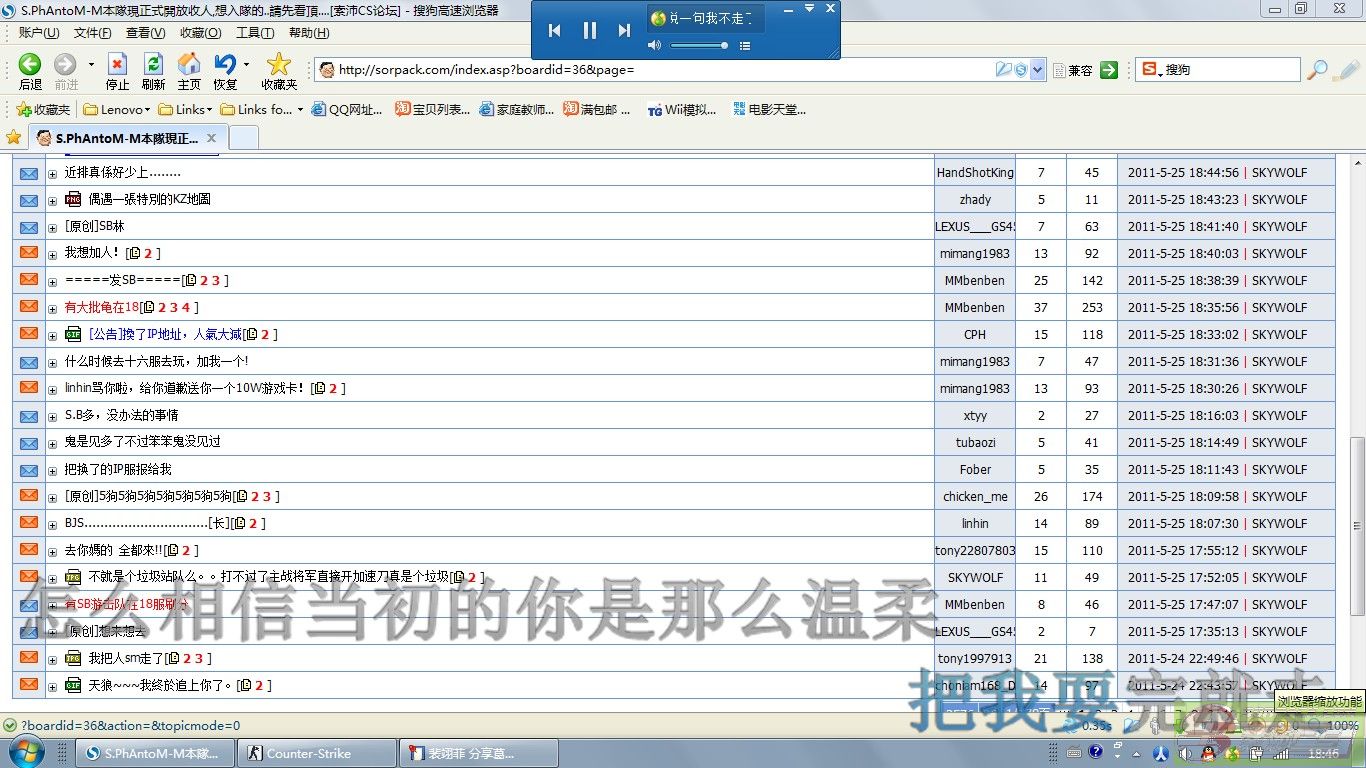Viewport: 1366px width, 768px height.
Task: Expand the address bar history dropdown arrow
Action: click(1037, 70)
